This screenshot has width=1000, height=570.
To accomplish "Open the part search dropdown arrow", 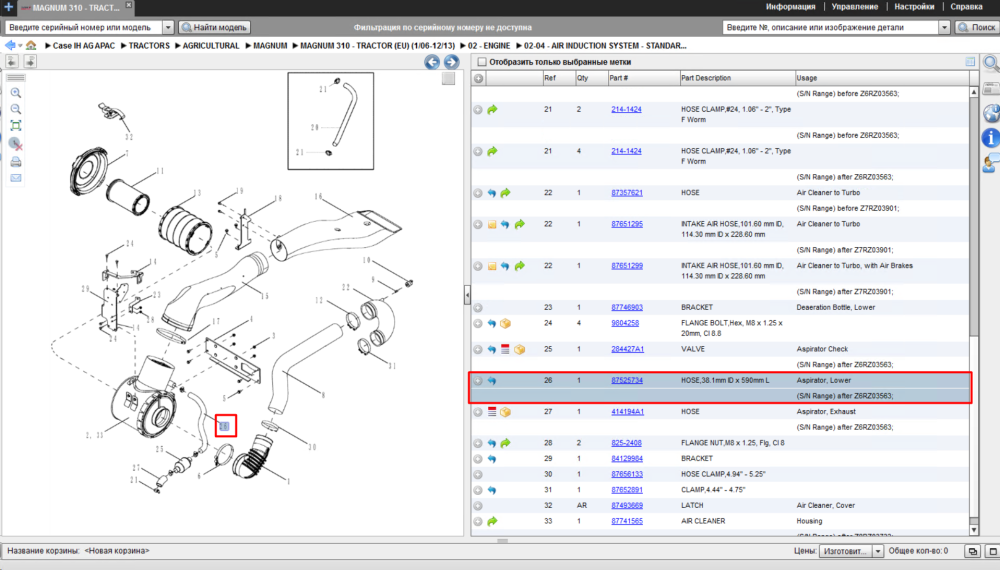I will [x=945, y=27].
